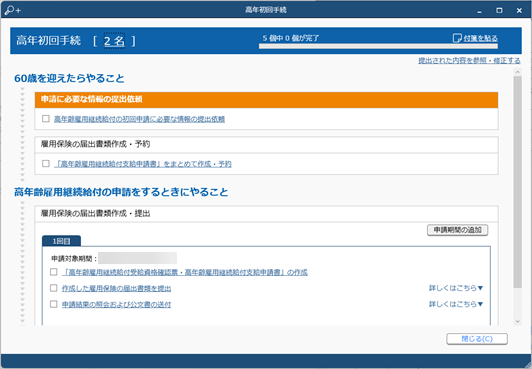Close the 高年初回手続 window
532x369 pixels.
[x=519, y=11]
